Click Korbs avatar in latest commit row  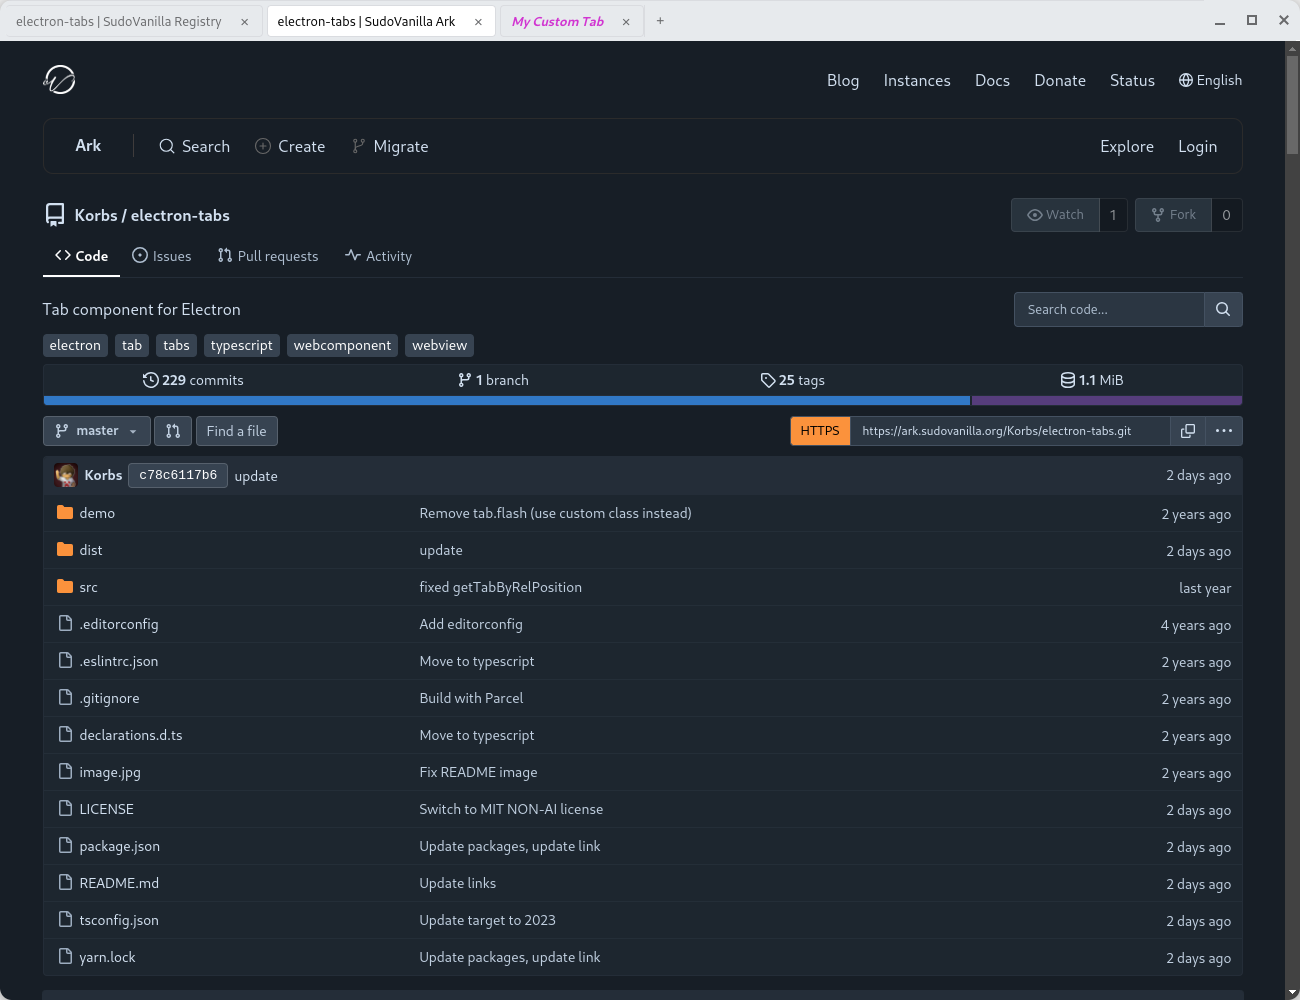(66, 475)
